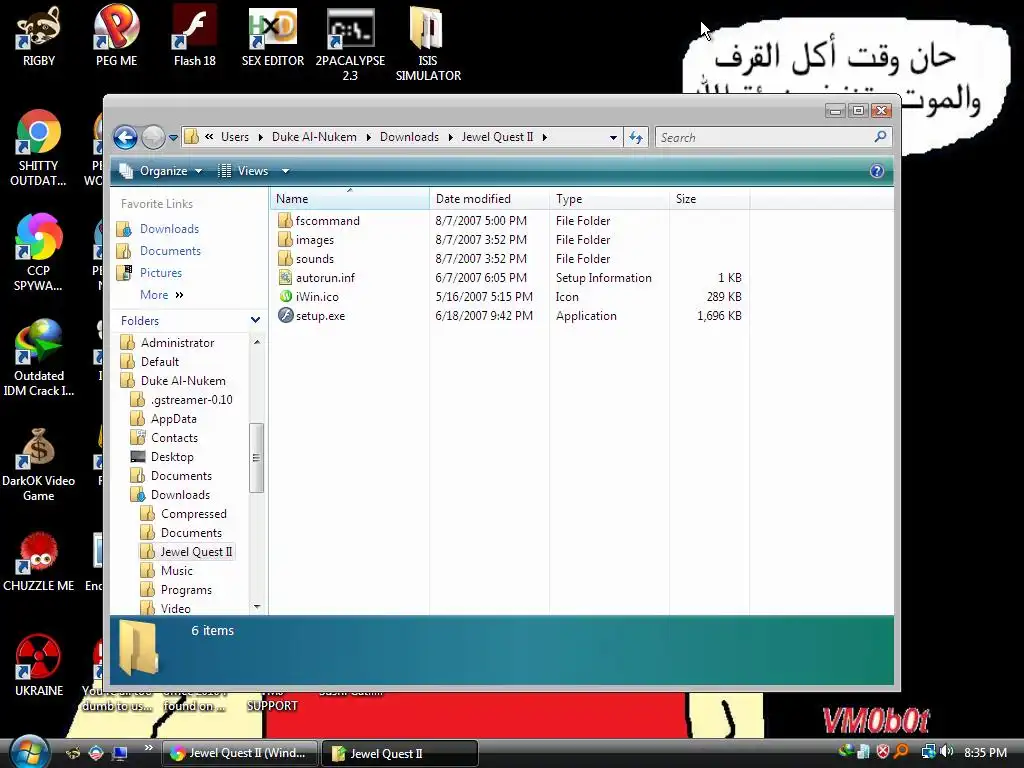Open the Views dropdown arrow

pyautogui.click(x=285, y=171)
